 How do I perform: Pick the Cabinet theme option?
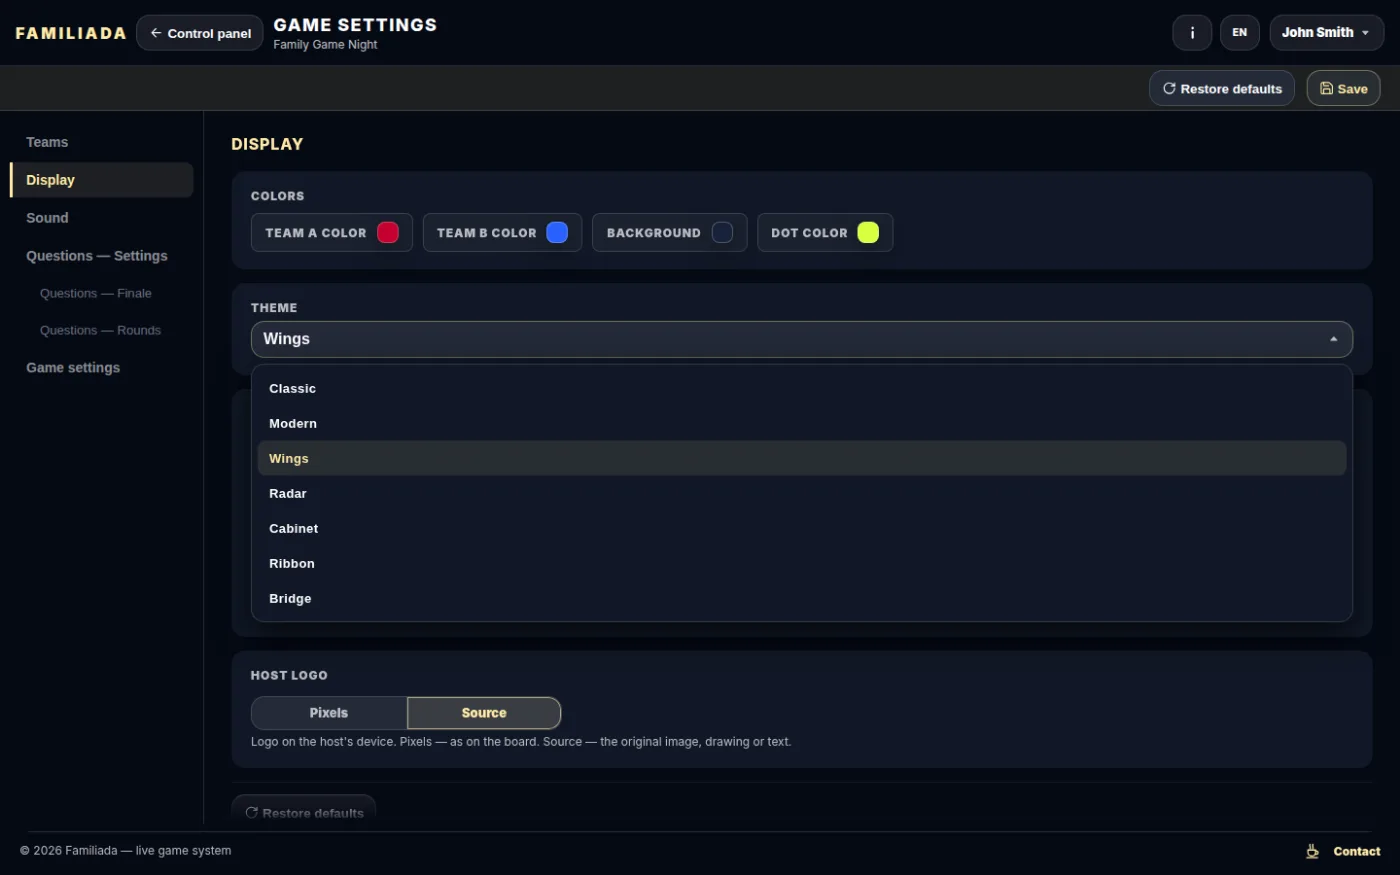(x=801, y=529)
